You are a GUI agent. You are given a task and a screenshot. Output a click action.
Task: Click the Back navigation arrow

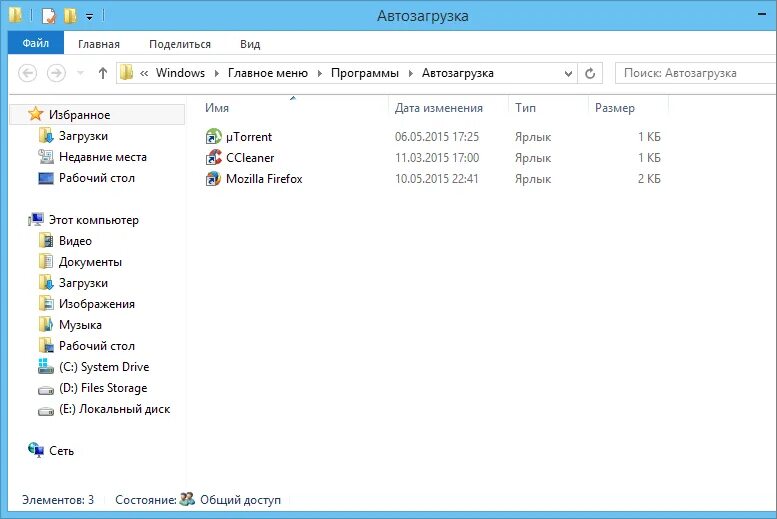pyautogui.click(x=28, y=73)
